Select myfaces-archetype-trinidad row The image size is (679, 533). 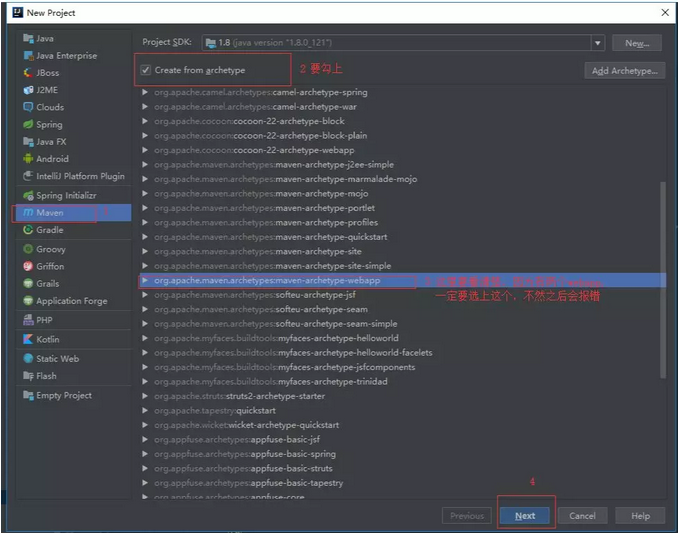401,382
